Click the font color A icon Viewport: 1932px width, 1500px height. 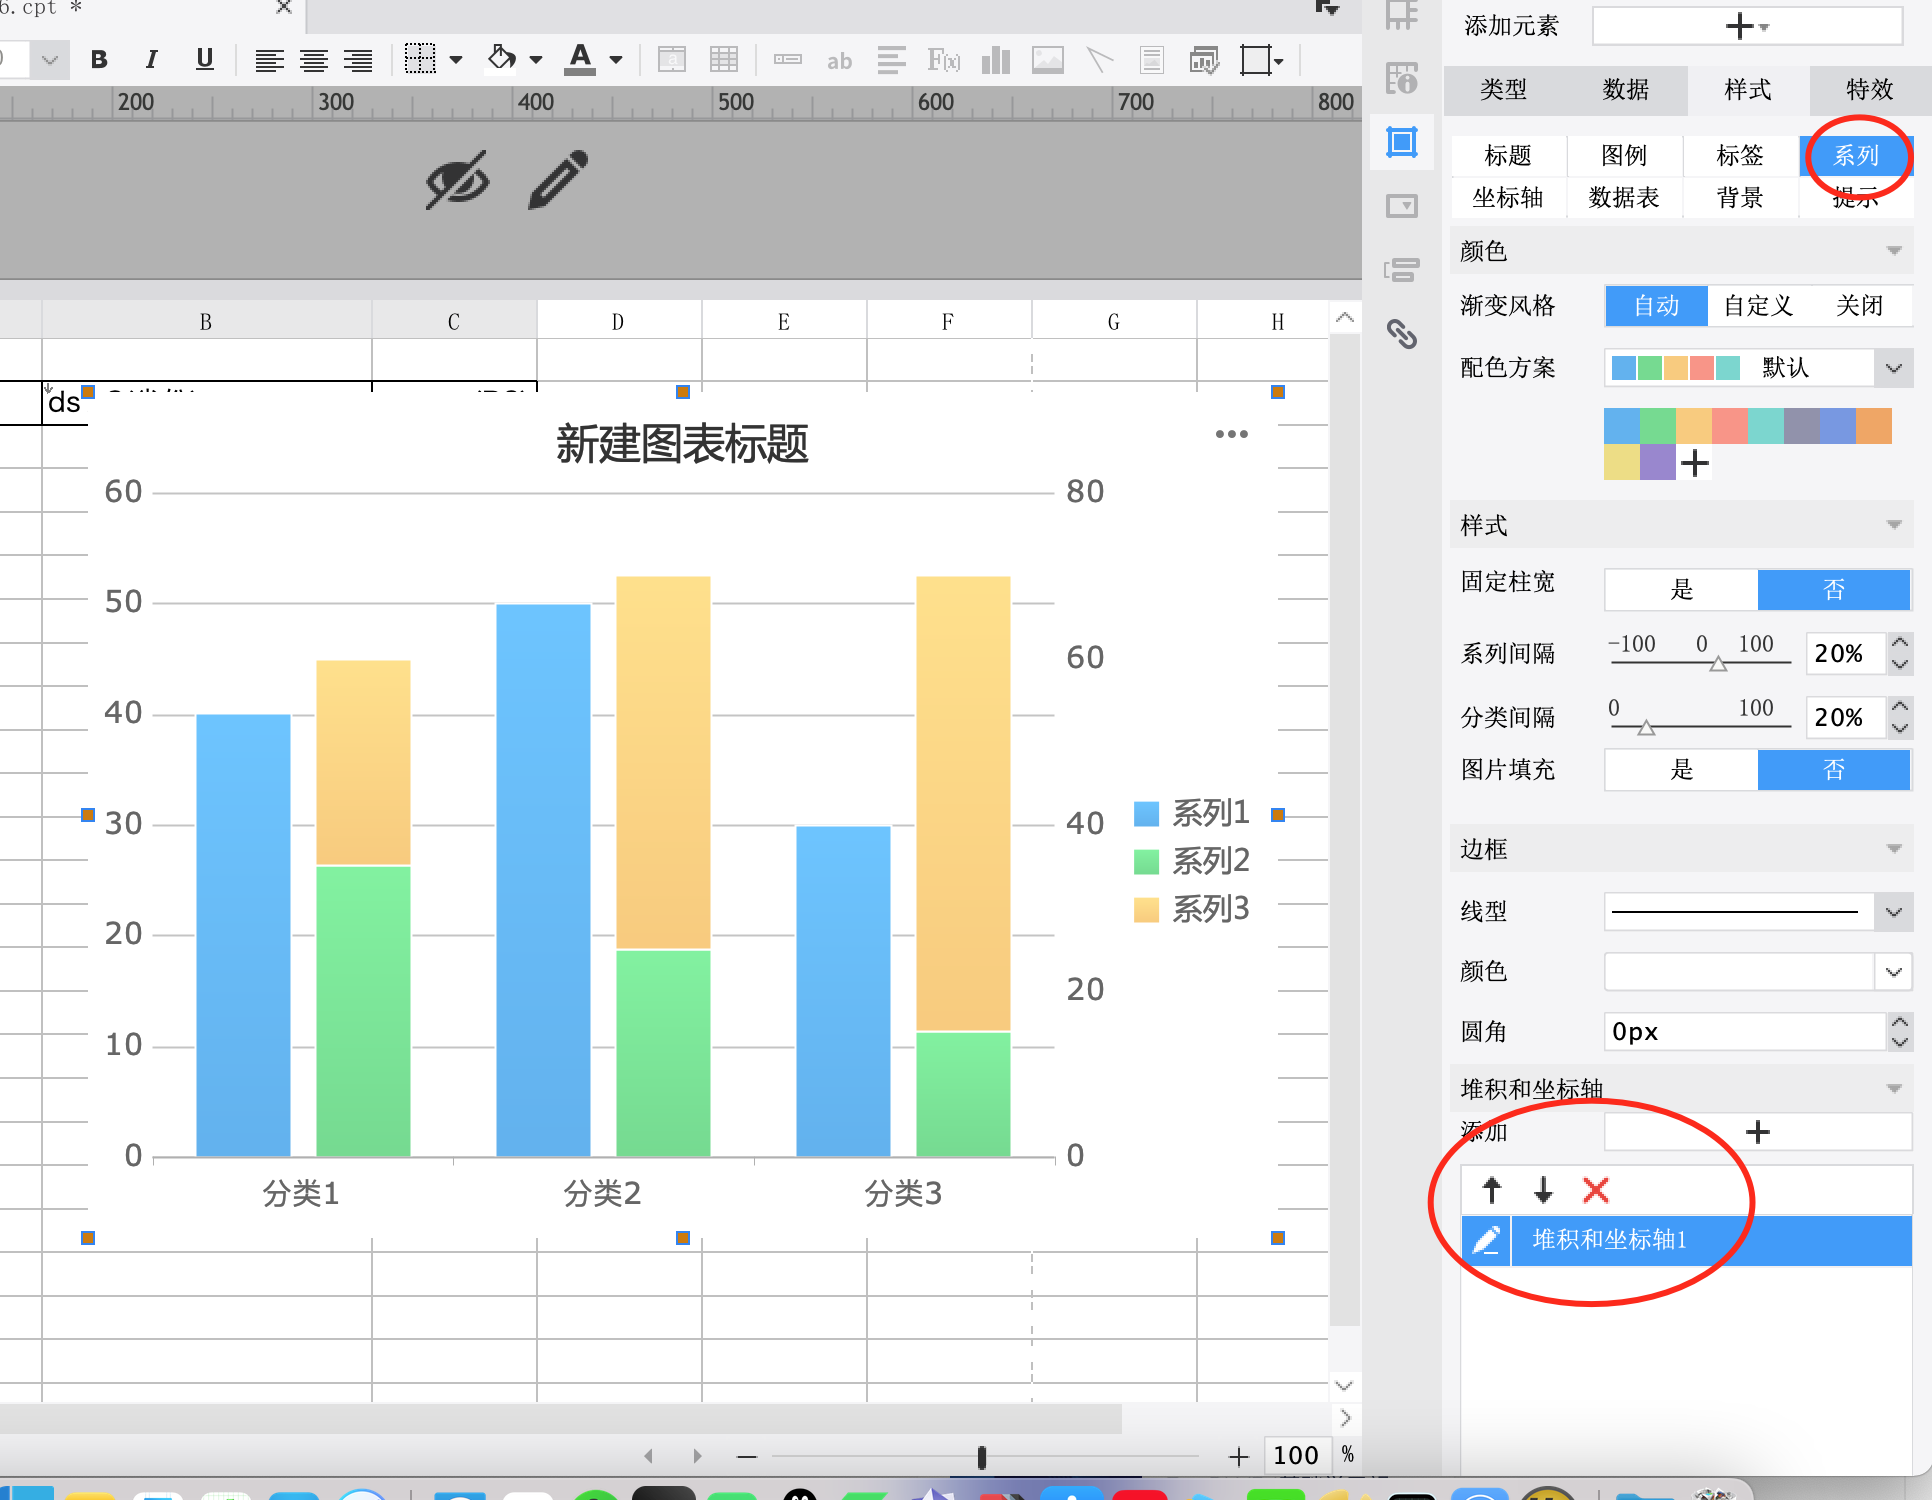click(580, 59)
